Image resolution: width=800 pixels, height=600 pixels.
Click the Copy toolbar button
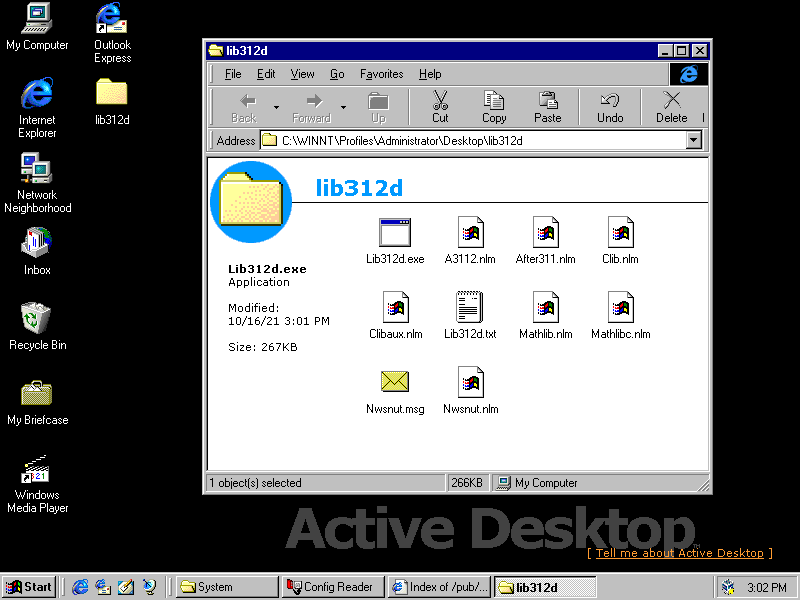494,107
